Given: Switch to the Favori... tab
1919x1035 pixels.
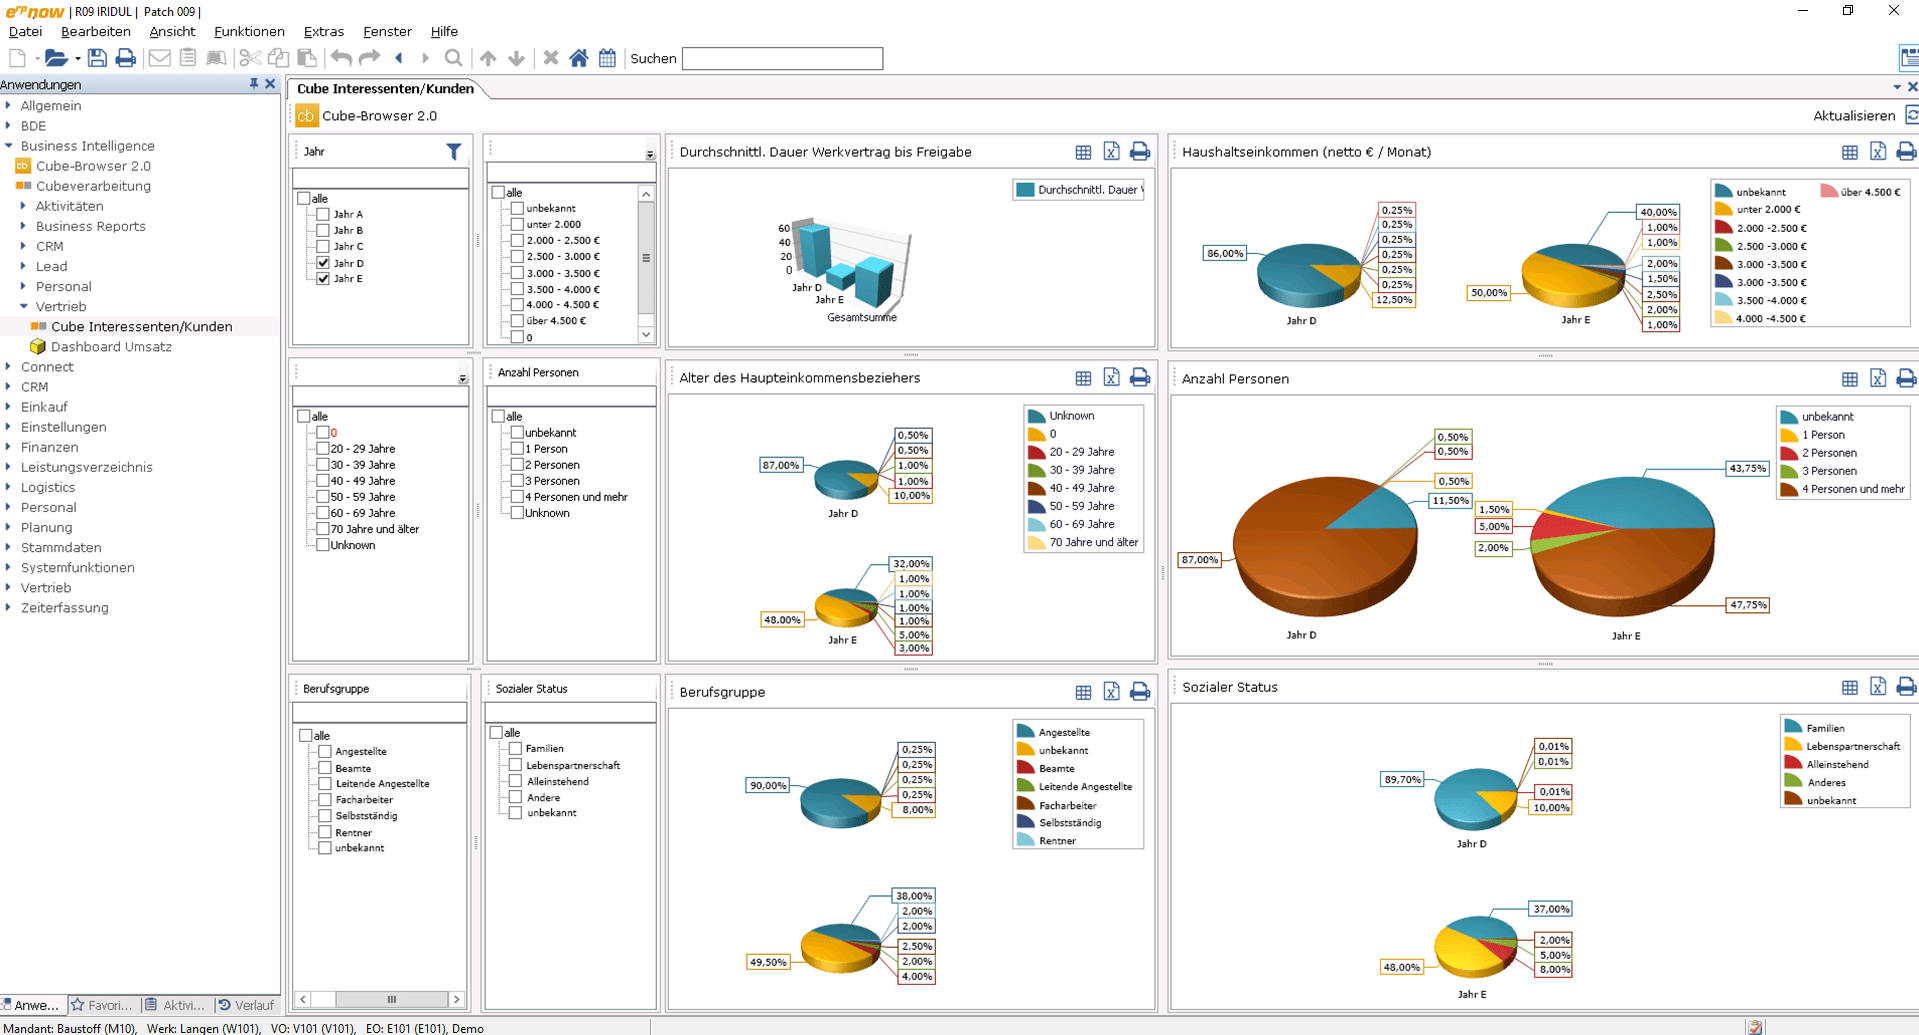Looking at the screenshot, I should coord(102,1005).
